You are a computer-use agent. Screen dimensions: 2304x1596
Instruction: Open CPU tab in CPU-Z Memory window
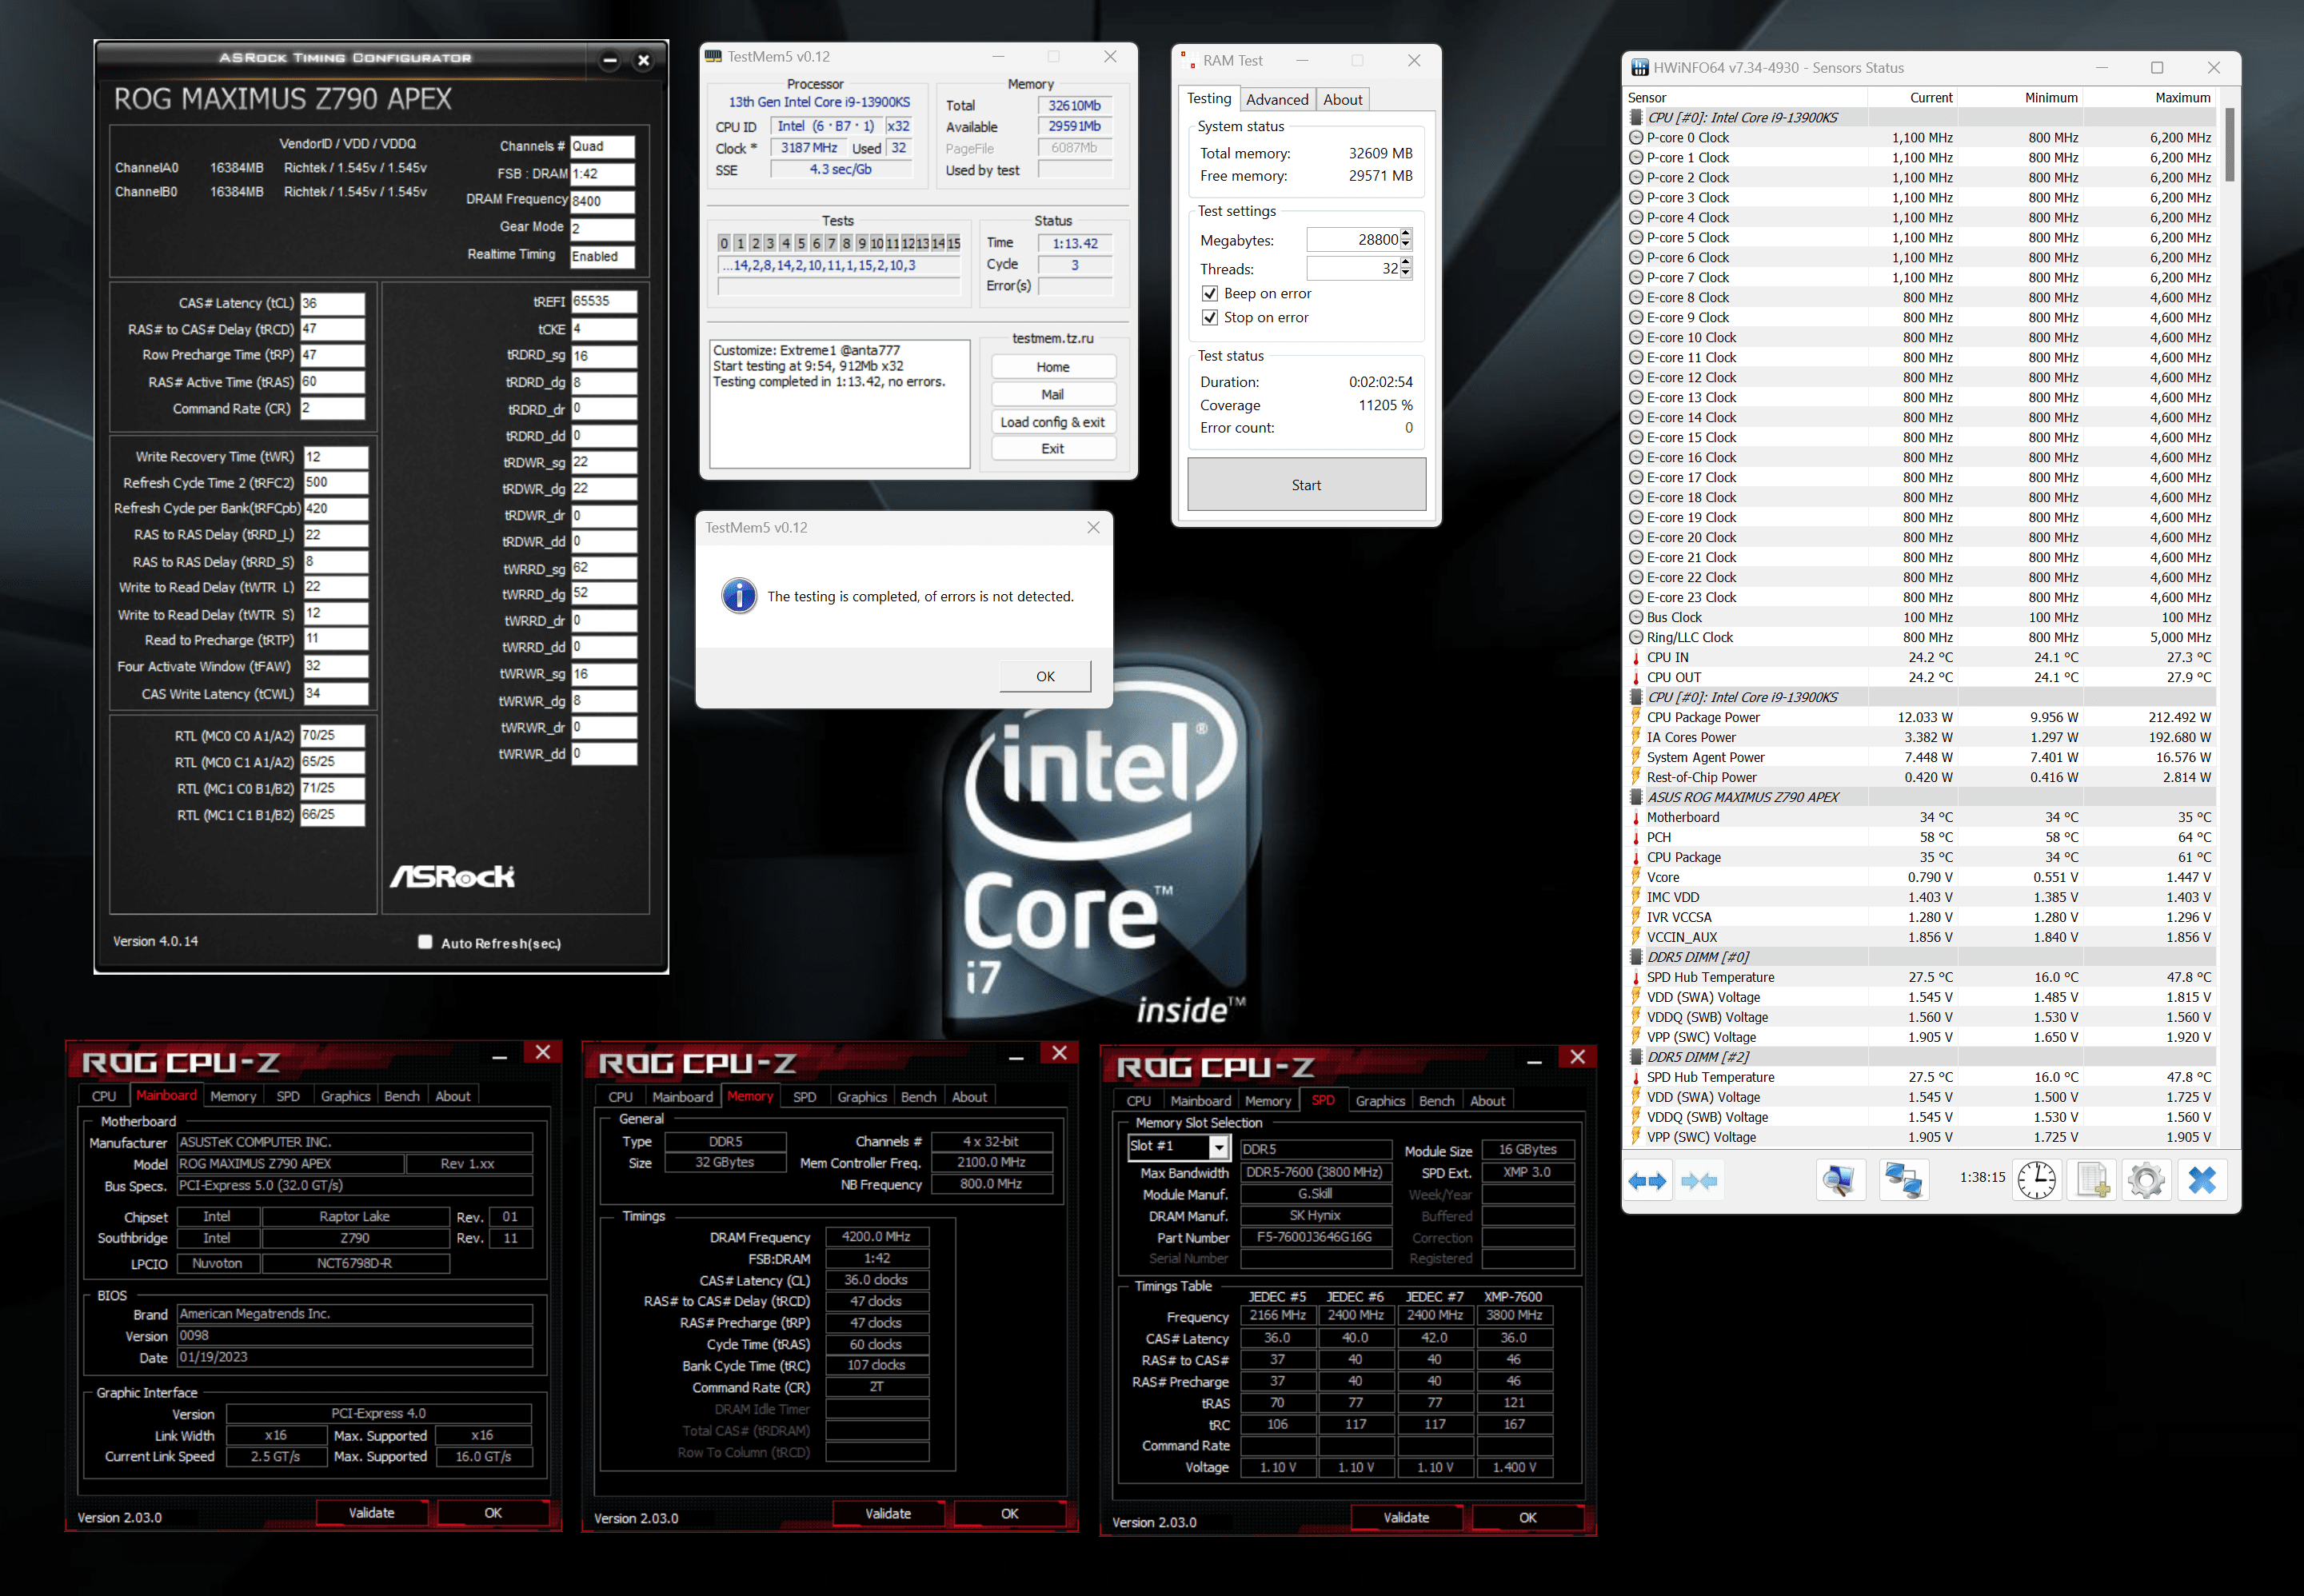621,1097
